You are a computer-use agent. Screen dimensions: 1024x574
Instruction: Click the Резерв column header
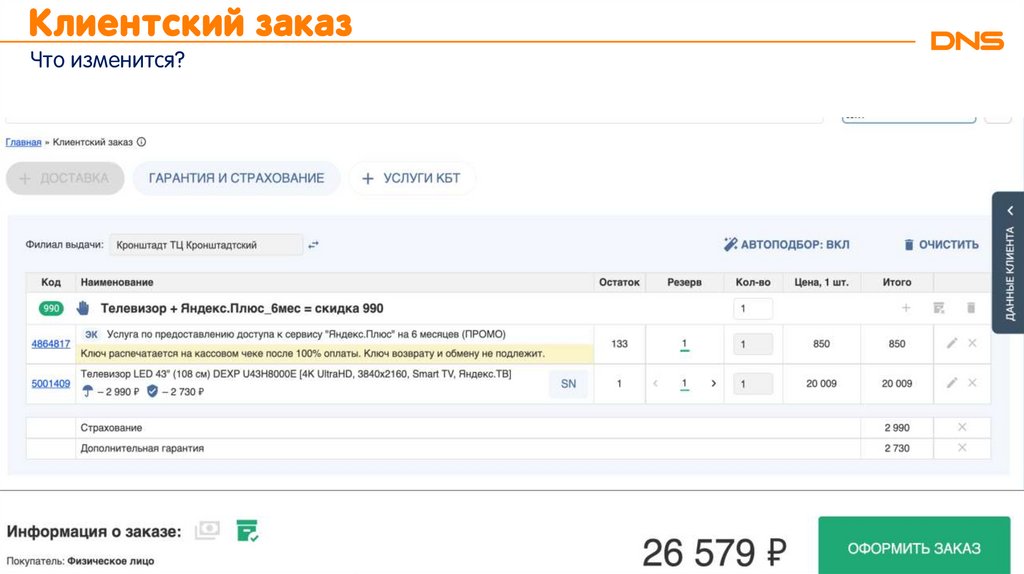pyautogui.click(x=684, y=282)
